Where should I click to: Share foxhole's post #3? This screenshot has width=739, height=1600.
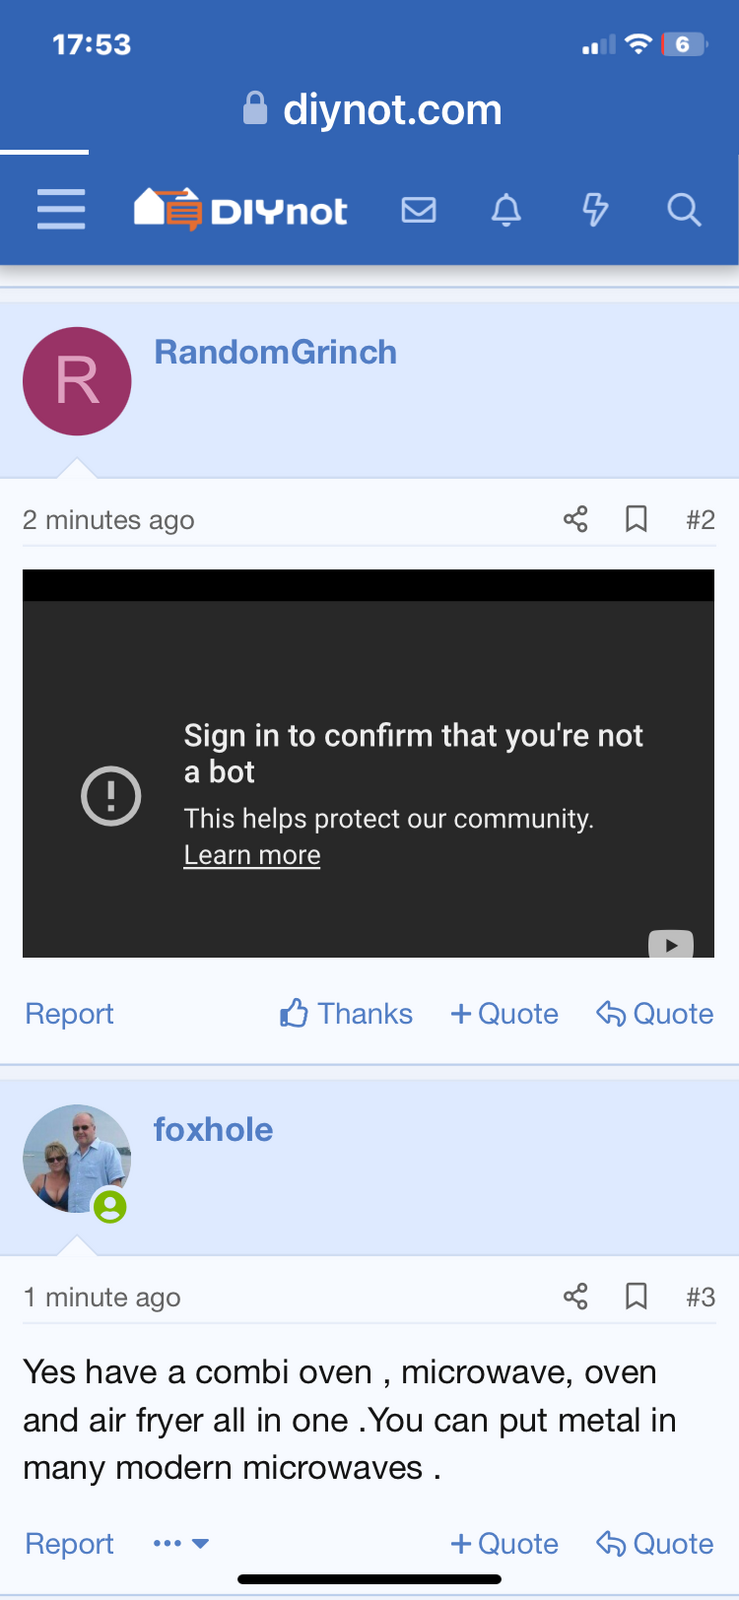(575, 1297)
